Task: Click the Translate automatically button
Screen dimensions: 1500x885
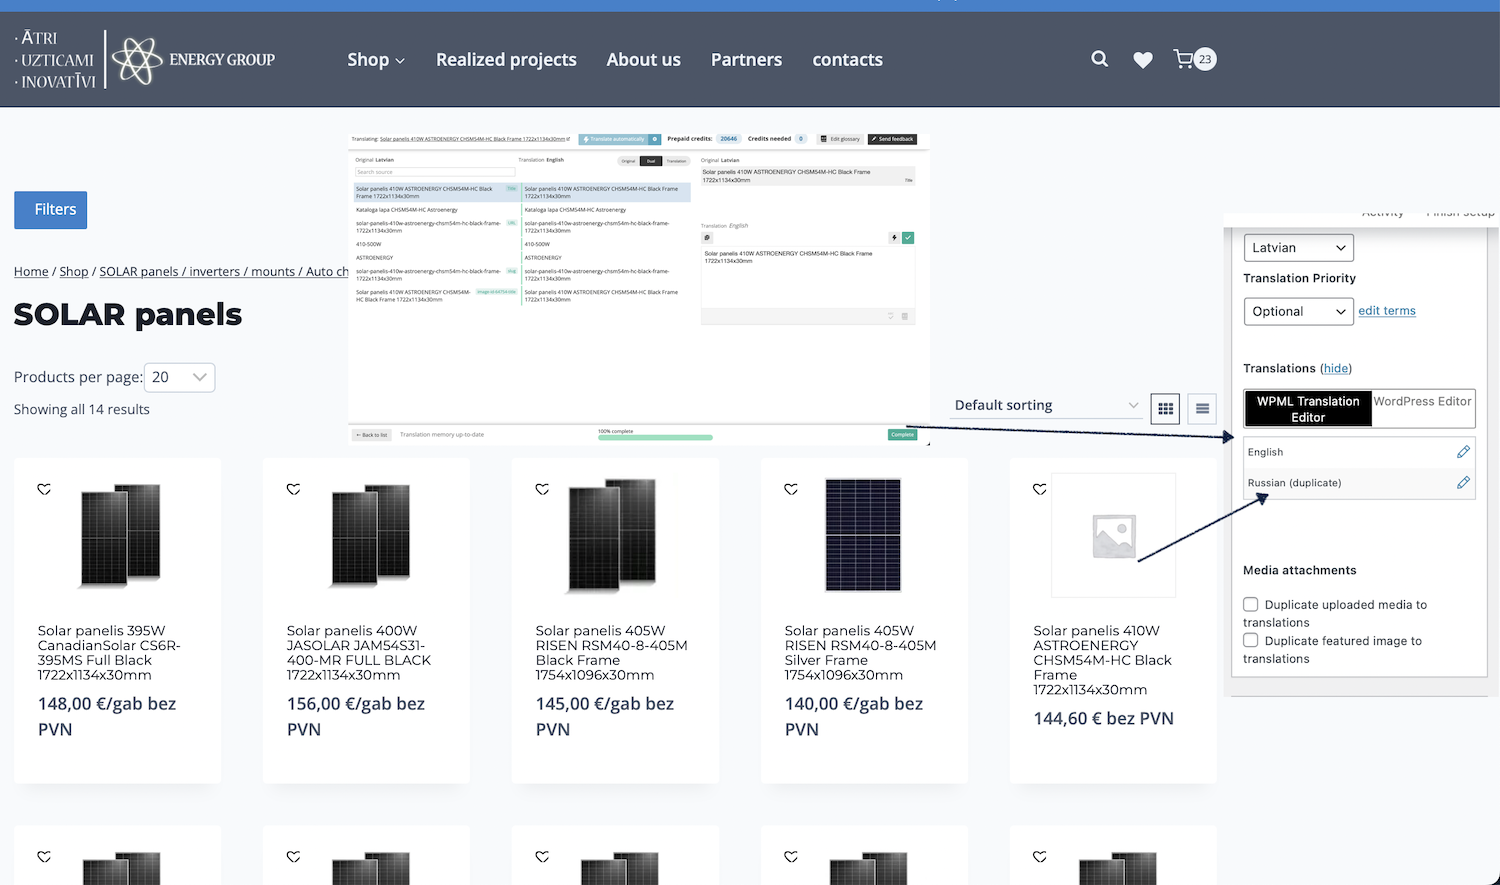Action: coord(614,139)
